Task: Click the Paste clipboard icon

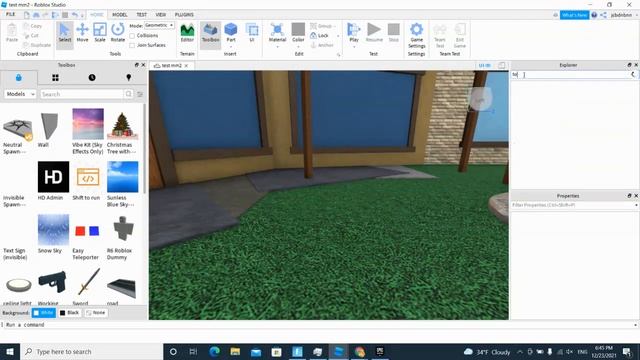Action: coord(12,33)
